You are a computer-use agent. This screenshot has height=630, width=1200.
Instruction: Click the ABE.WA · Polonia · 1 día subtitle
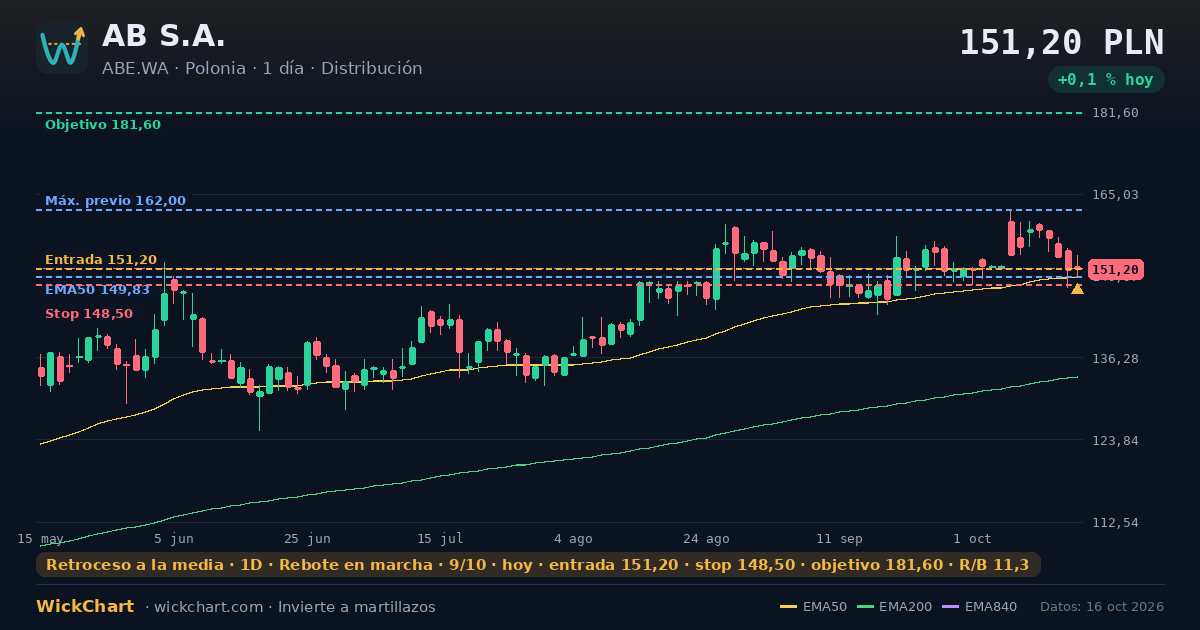click(x=262, y=68)
